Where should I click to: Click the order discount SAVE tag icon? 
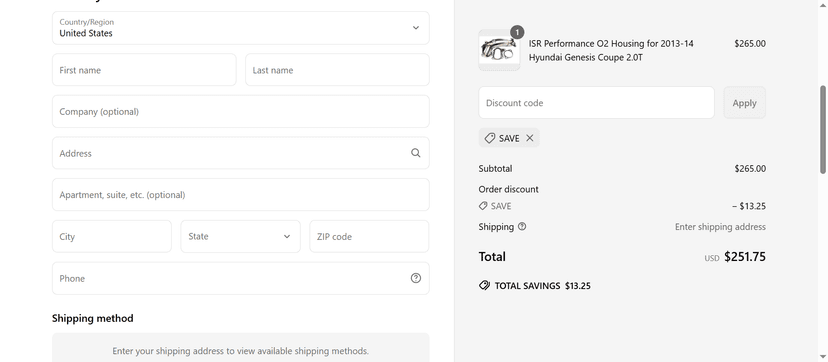483,206
